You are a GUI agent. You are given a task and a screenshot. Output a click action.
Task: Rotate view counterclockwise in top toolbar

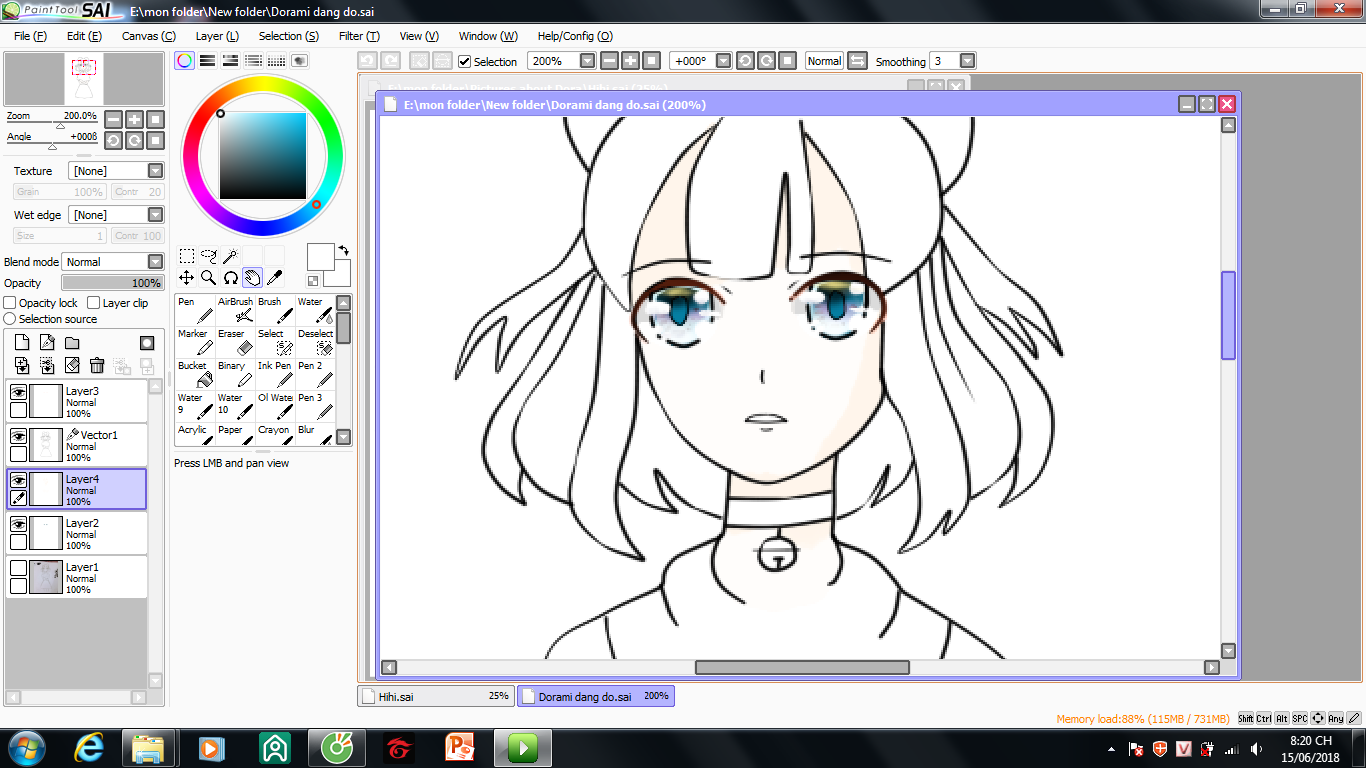[745, 61]
